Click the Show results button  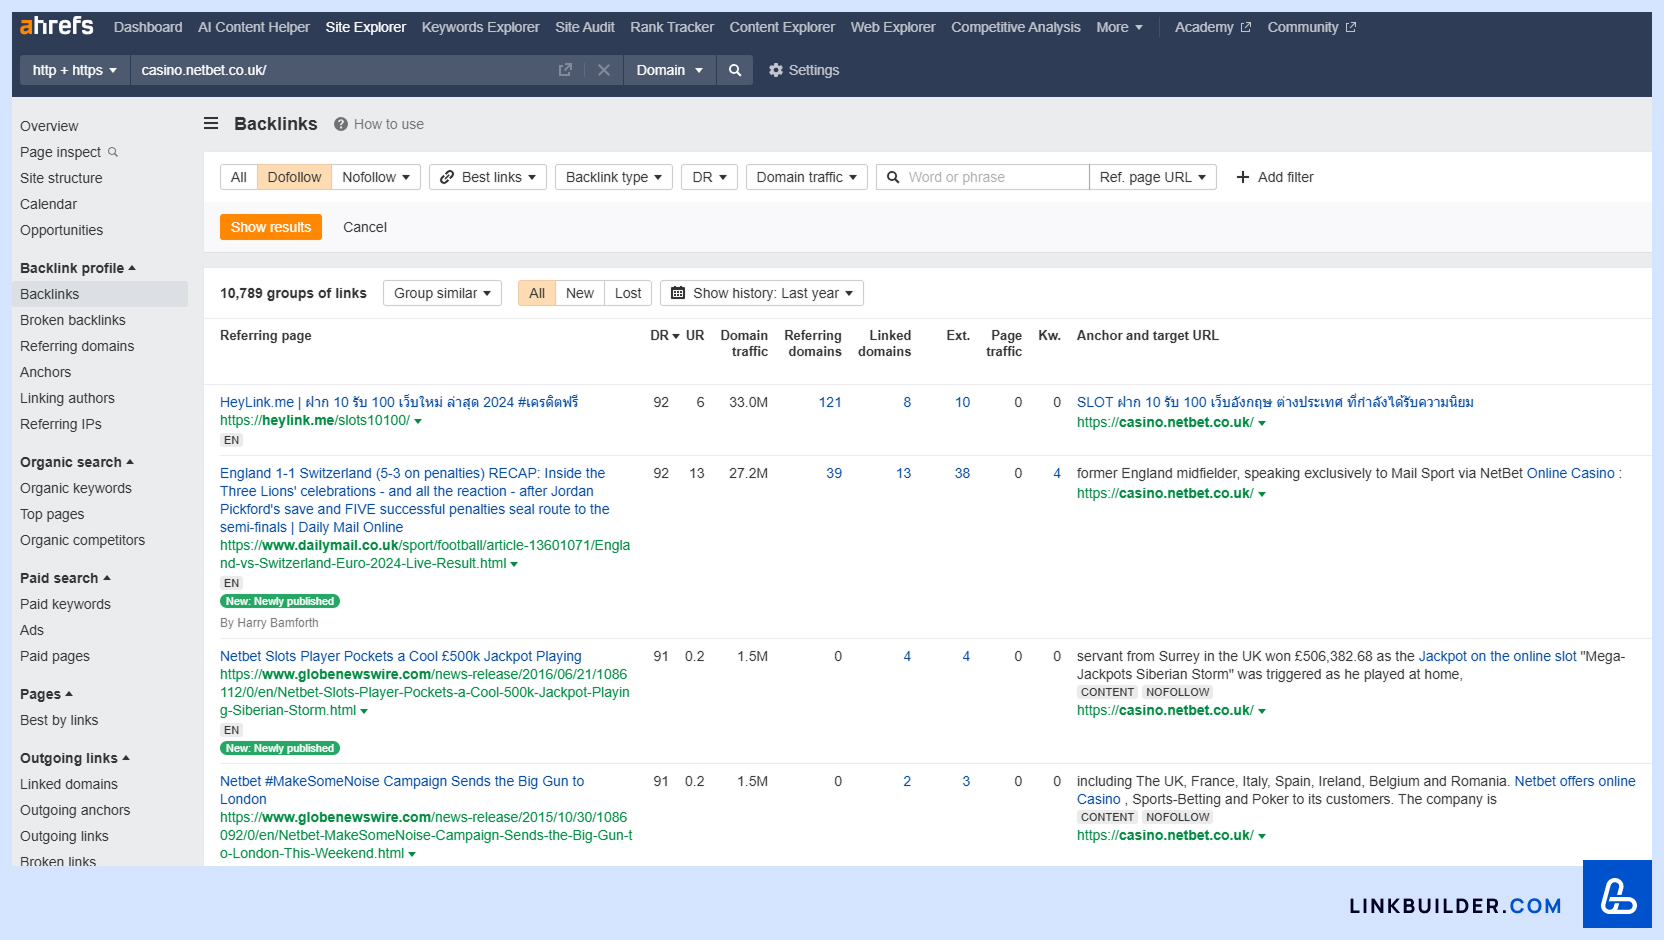[271, 227]
